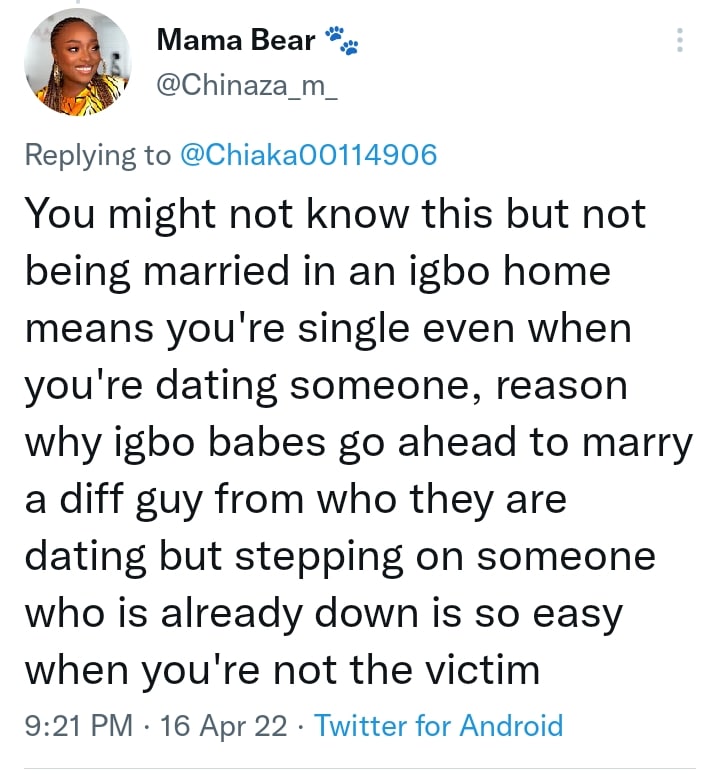Click the line "a diff guy from who they are"
Viewport: 720px width, 774px height.
(295, 498)
